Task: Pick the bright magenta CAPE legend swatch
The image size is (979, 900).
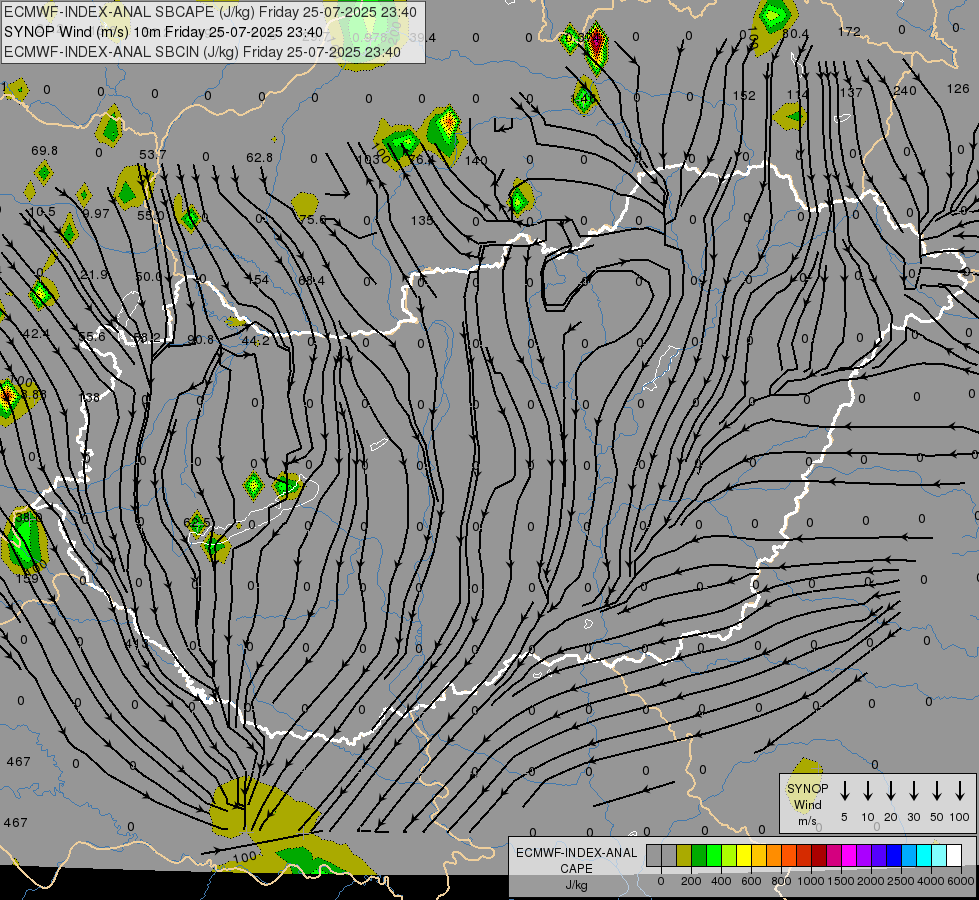Action: [849, 855]
